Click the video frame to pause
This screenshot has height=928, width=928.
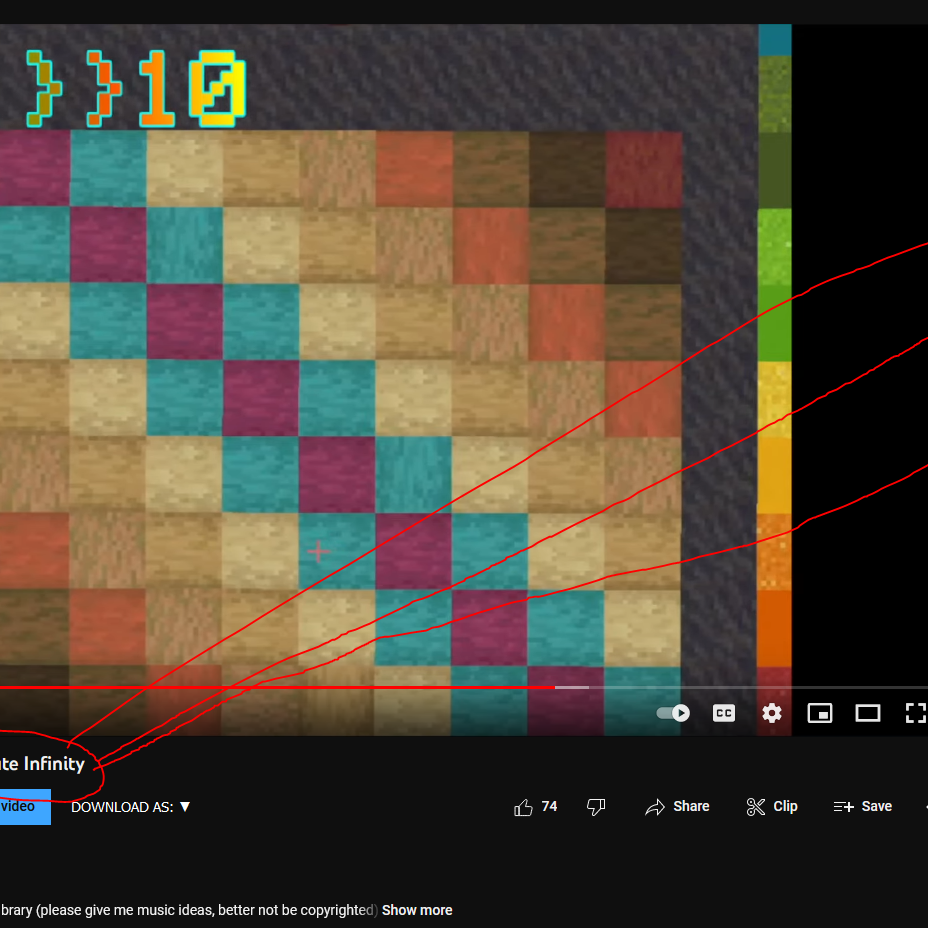[379, 379]
